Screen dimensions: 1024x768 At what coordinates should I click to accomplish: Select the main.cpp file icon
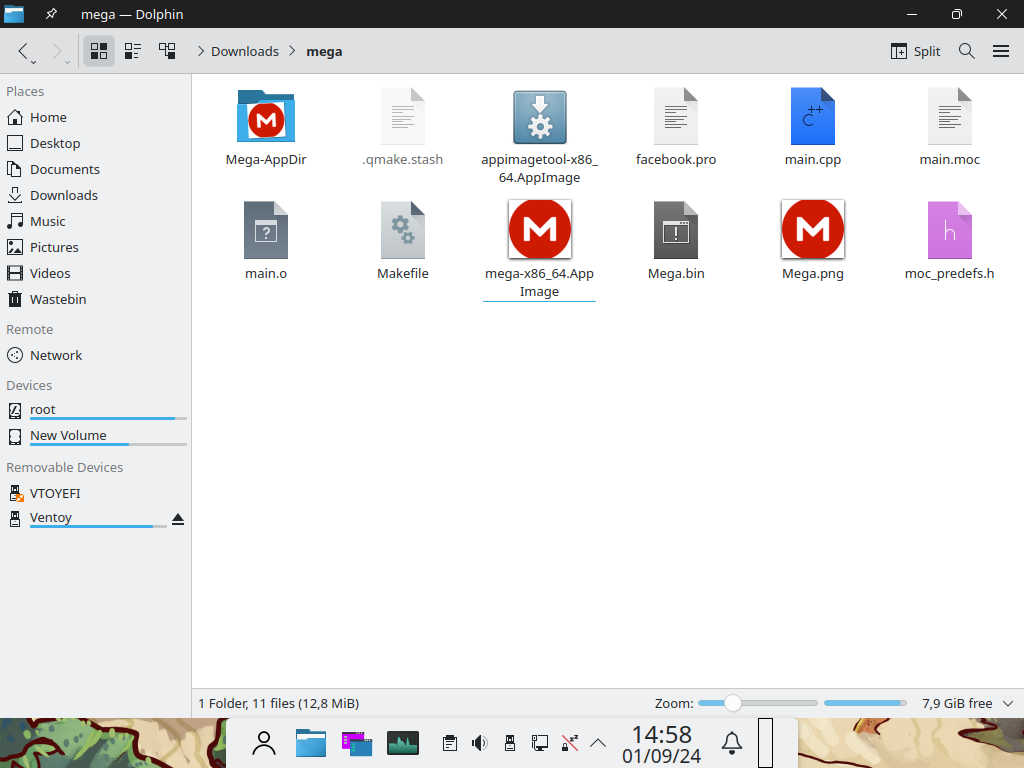point(812,116)
